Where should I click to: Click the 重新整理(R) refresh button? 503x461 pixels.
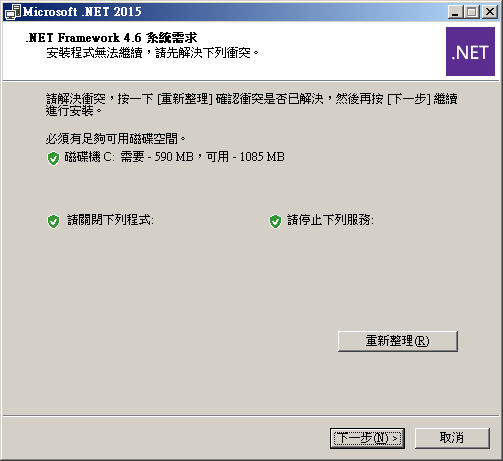[398, 341]
